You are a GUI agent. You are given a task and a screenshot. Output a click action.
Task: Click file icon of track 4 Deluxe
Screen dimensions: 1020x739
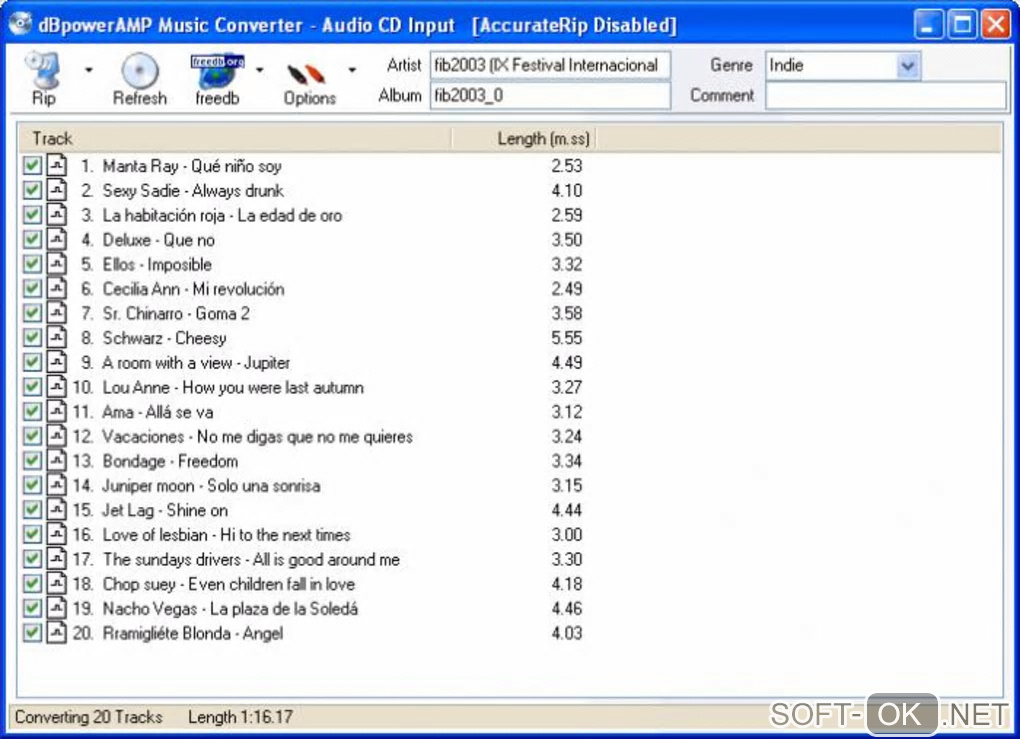click(x=57, y=239)
